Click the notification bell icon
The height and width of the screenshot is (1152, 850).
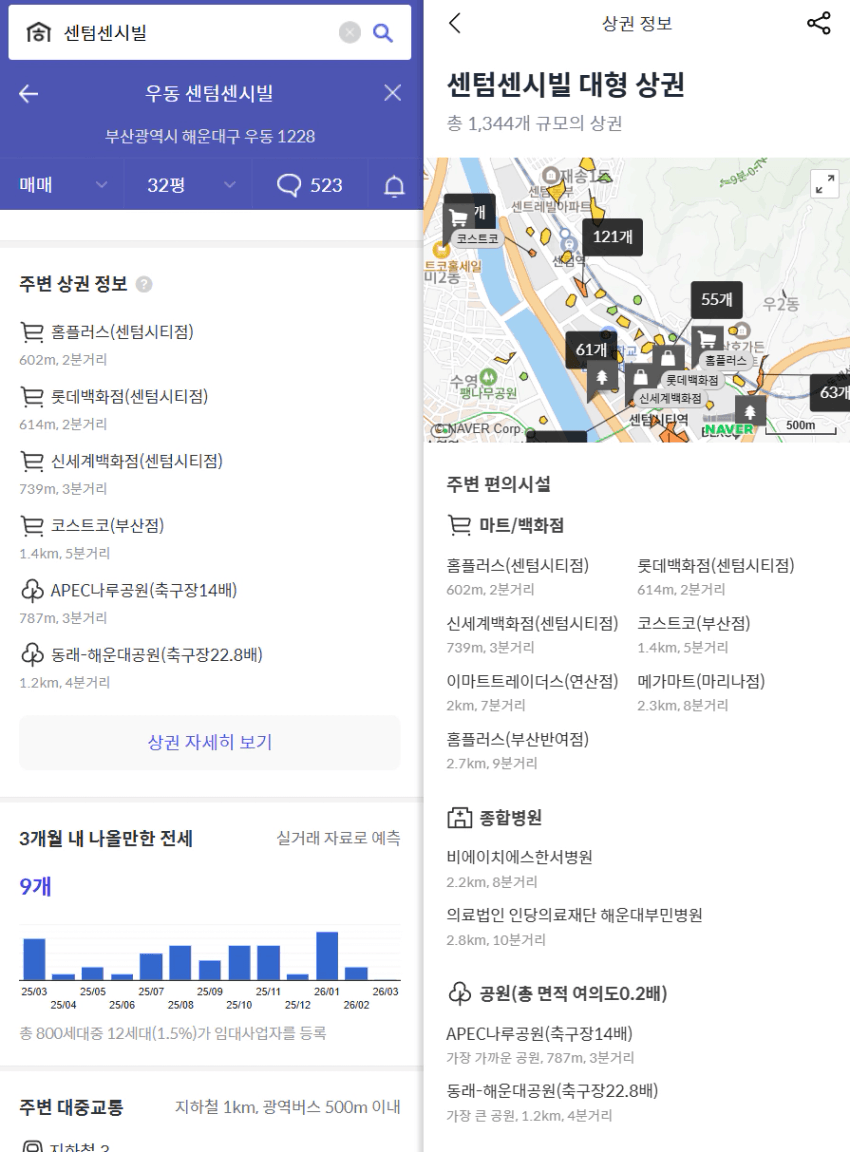[395, 186]
